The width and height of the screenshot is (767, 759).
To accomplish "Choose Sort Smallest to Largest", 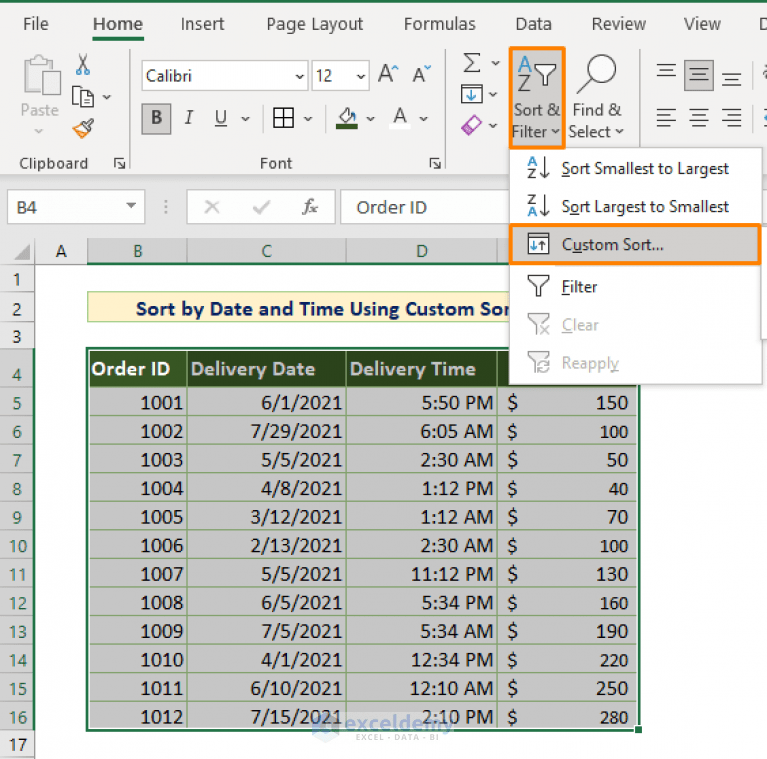I will 635,168.
